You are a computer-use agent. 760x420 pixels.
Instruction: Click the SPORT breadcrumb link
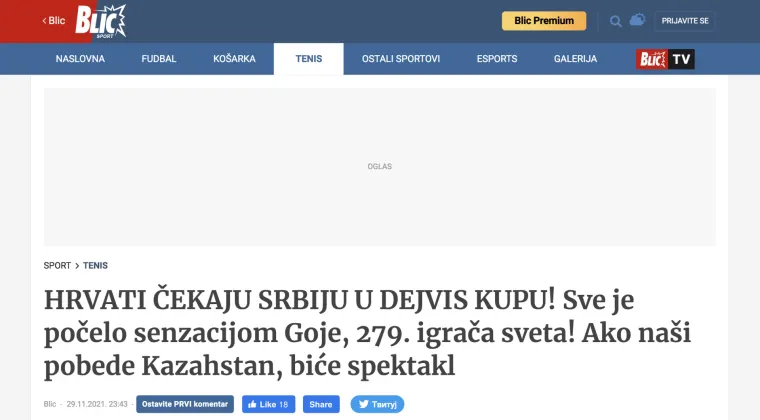[57, 265]
